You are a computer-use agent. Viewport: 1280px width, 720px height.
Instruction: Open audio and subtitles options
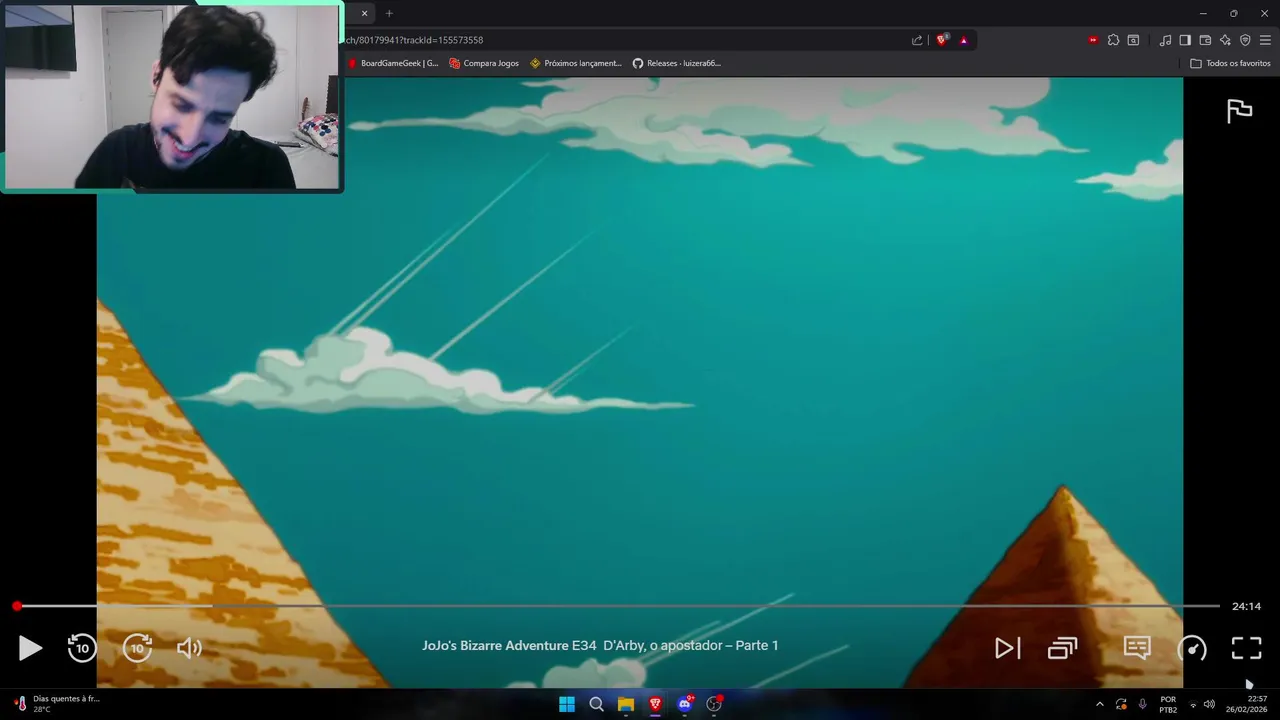[x=1137, y=648]
